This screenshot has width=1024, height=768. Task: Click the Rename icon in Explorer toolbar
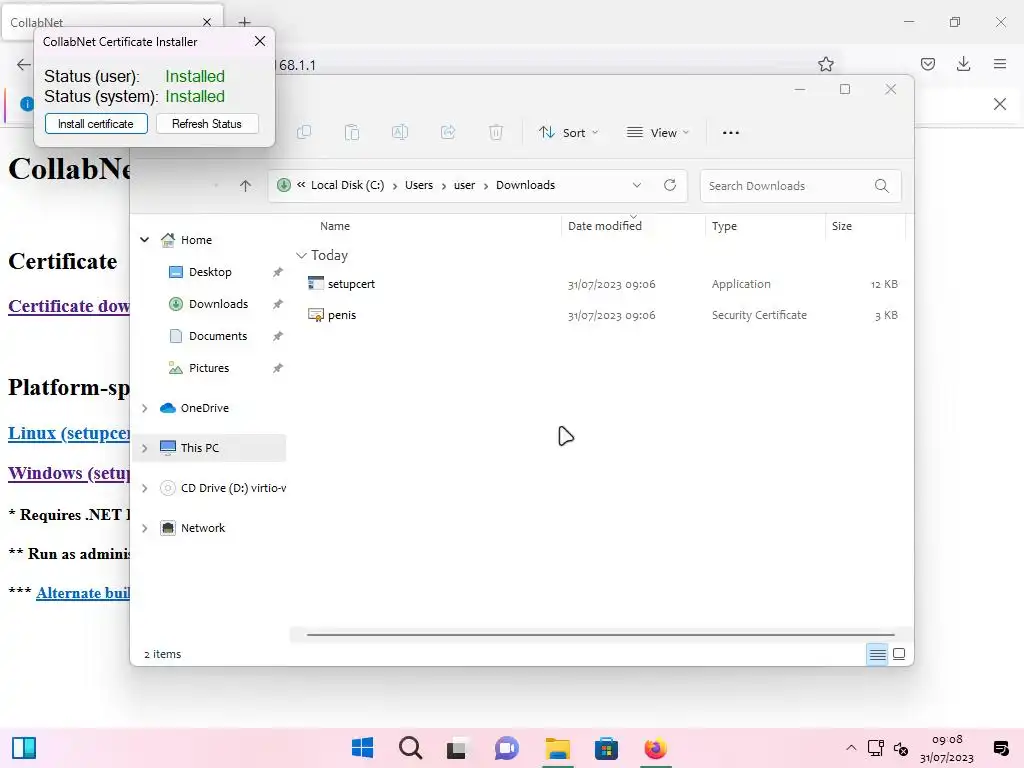[x=400, y=133]
